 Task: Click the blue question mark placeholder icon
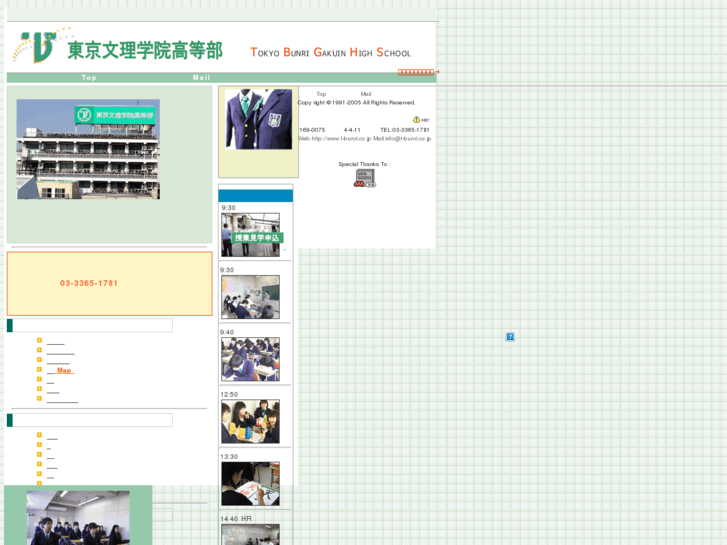(x=510, y=337)
